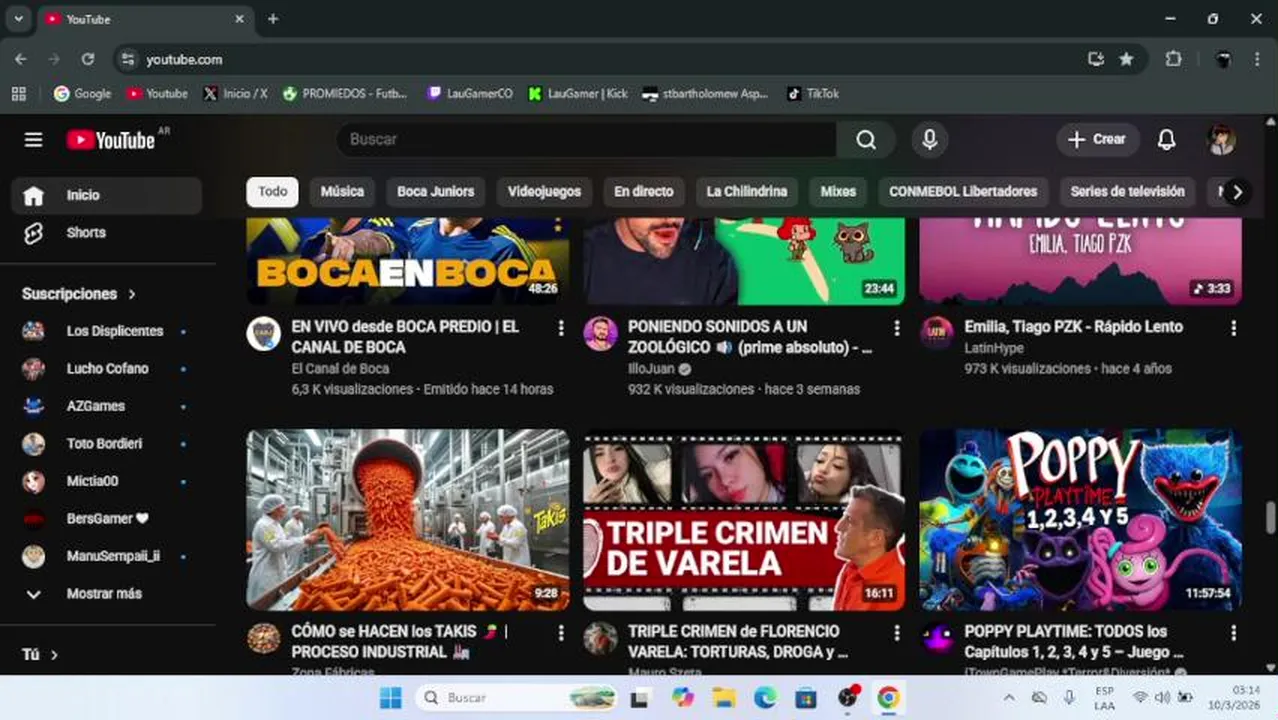Screen dimensions: 1278x720
Task: Select the En directo filter chip
Action: pos(644,192)
